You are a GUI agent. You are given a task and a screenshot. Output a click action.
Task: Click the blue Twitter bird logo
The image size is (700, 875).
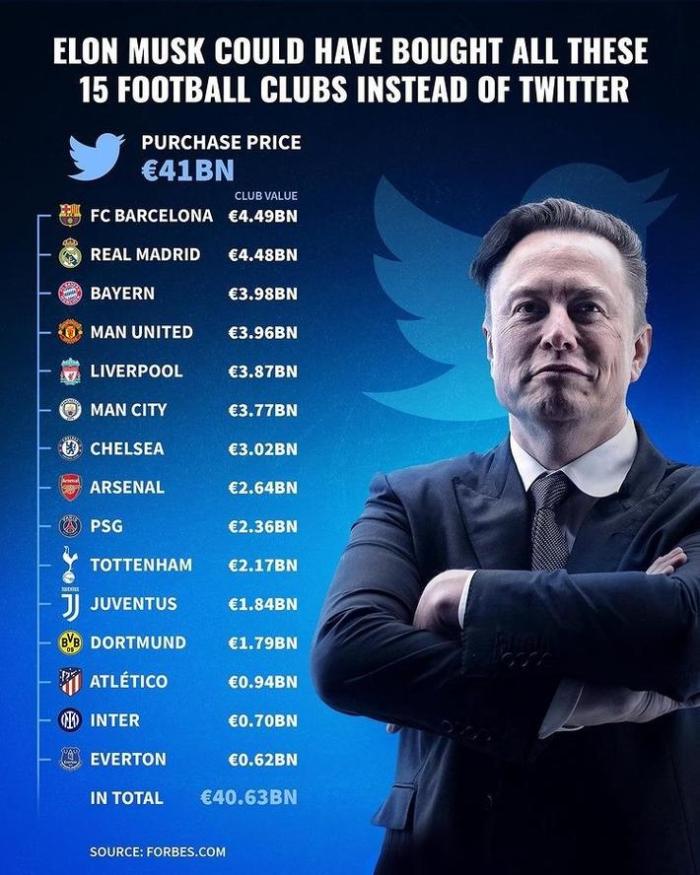(96, 156)
